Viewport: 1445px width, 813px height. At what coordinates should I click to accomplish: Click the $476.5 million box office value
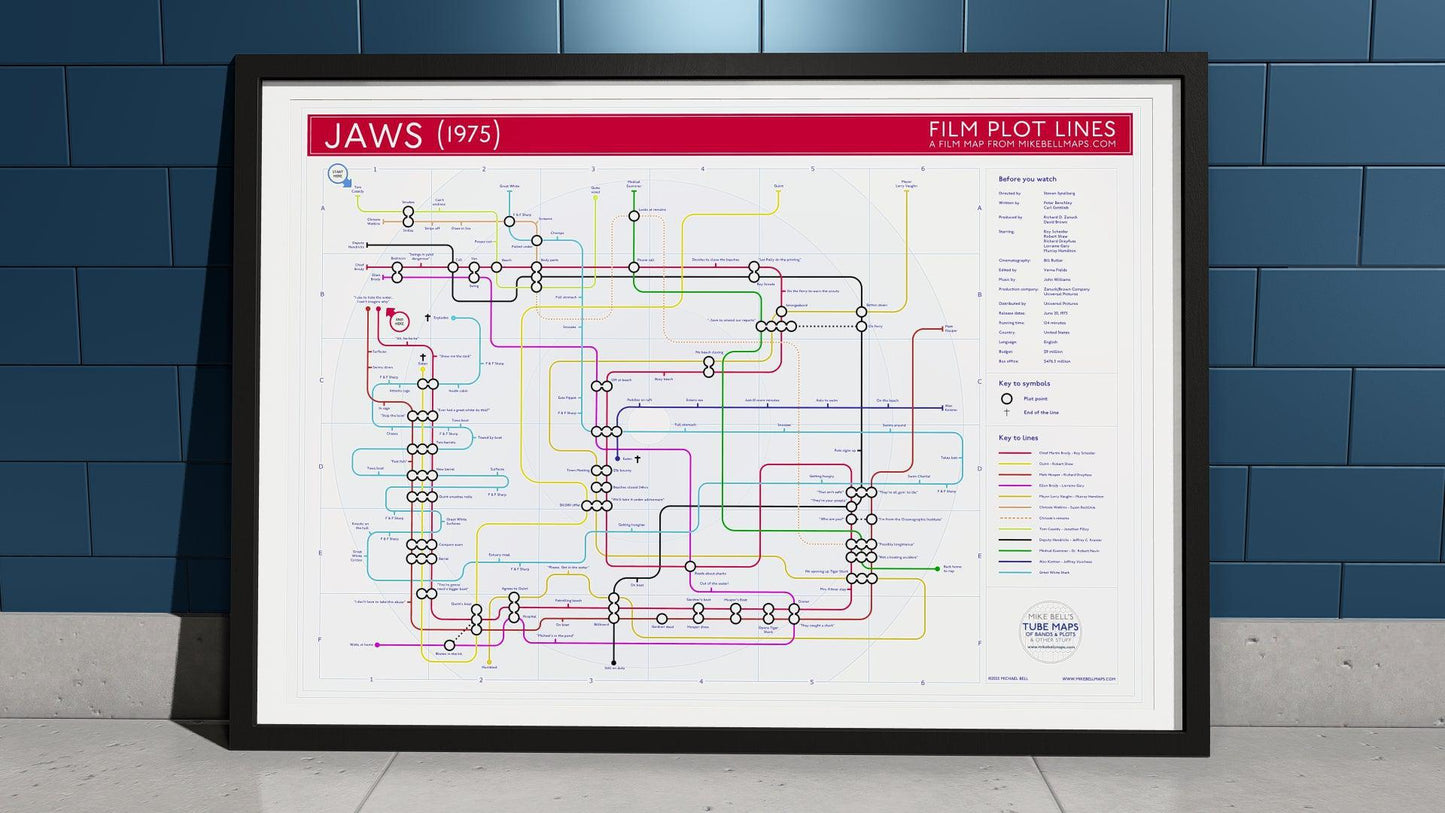click(1057, 361)
